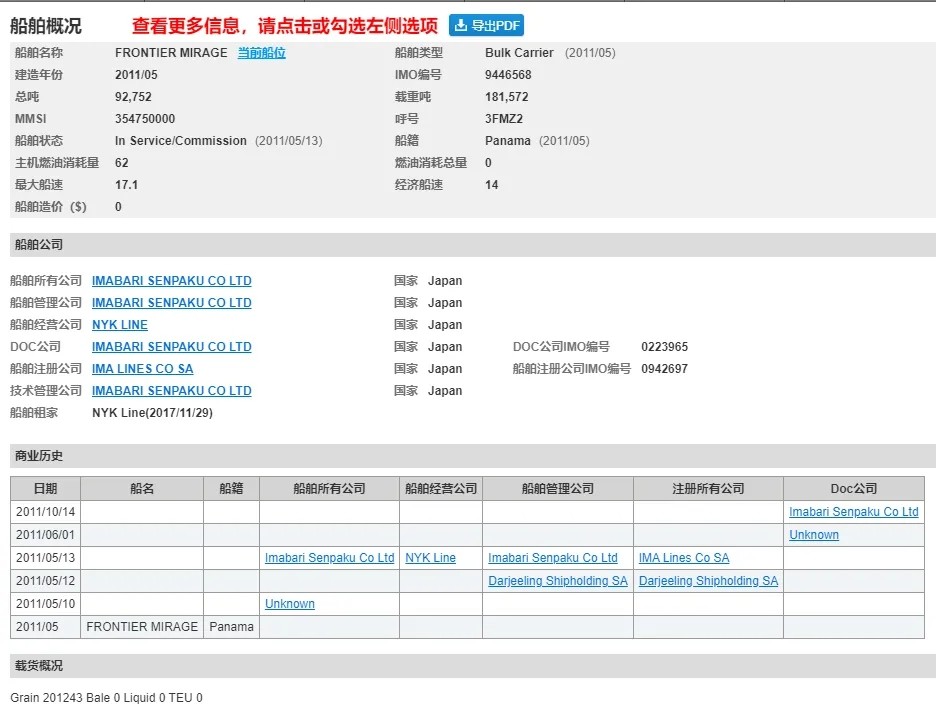The width and height of the screenshot is (936, 707).
Task: Select the 2011/05/13 date cell
Action: point(45,558)
